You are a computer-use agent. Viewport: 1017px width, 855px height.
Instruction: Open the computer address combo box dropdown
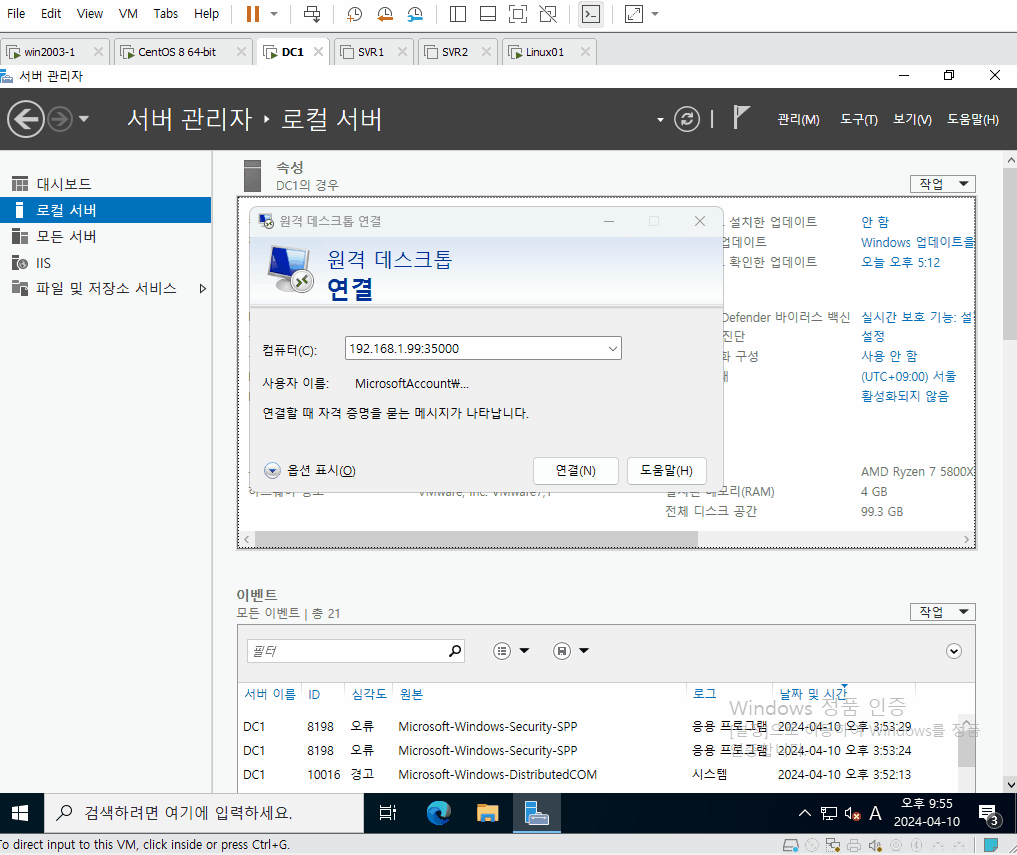(x=612, y=348)
